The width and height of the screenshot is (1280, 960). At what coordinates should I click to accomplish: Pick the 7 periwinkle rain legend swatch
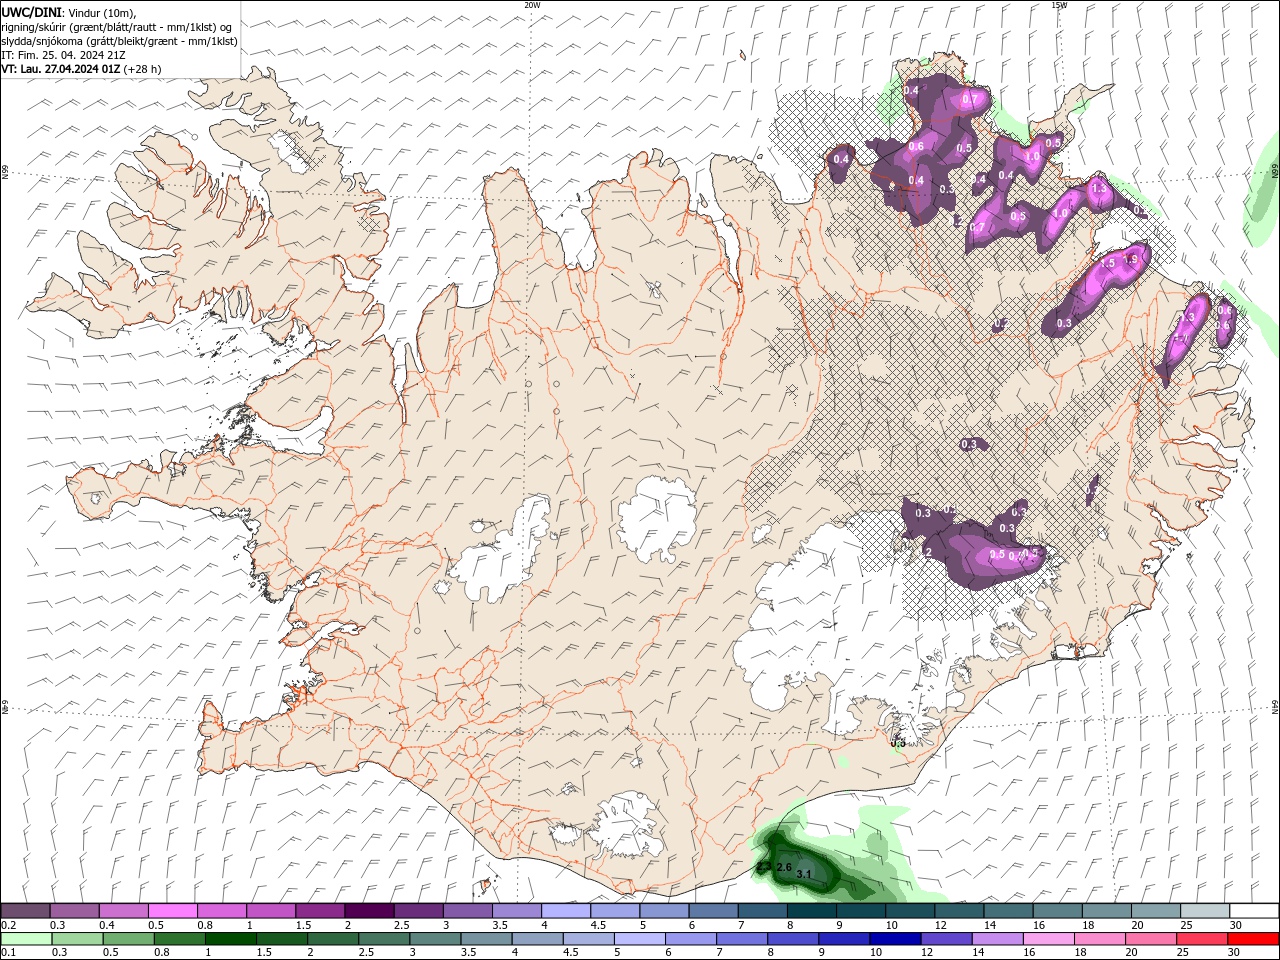[x=740, y=939]
